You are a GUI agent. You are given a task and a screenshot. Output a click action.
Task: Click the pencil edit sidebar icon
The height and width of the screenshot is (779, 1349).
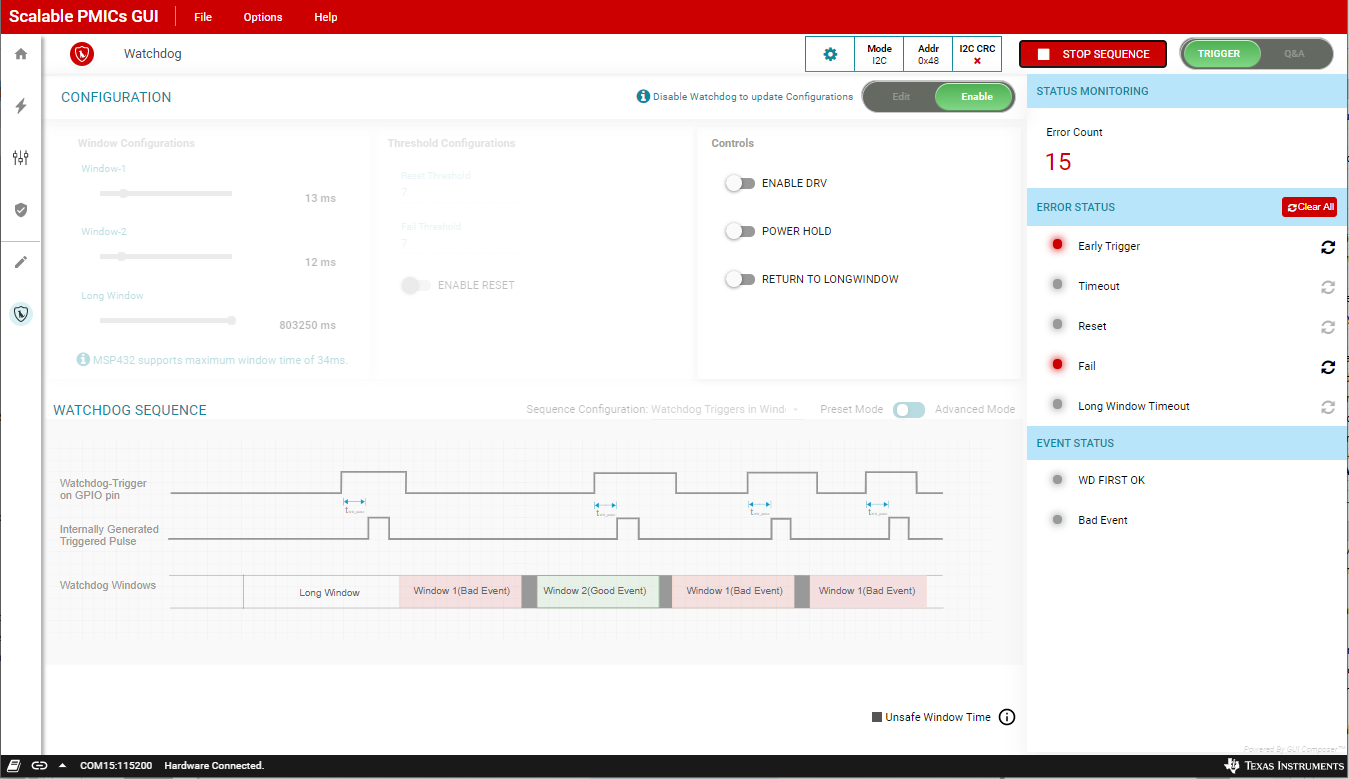pyautogui.click(x=21, y=262)
